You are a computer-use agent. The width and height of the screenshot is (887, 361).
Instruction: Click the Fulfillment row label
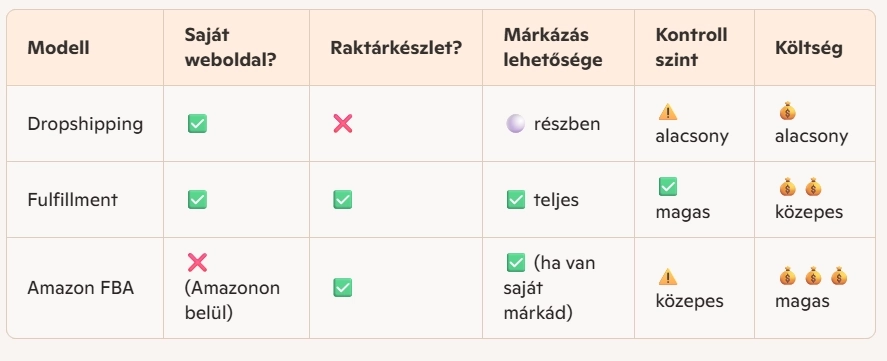pos(72,200)
